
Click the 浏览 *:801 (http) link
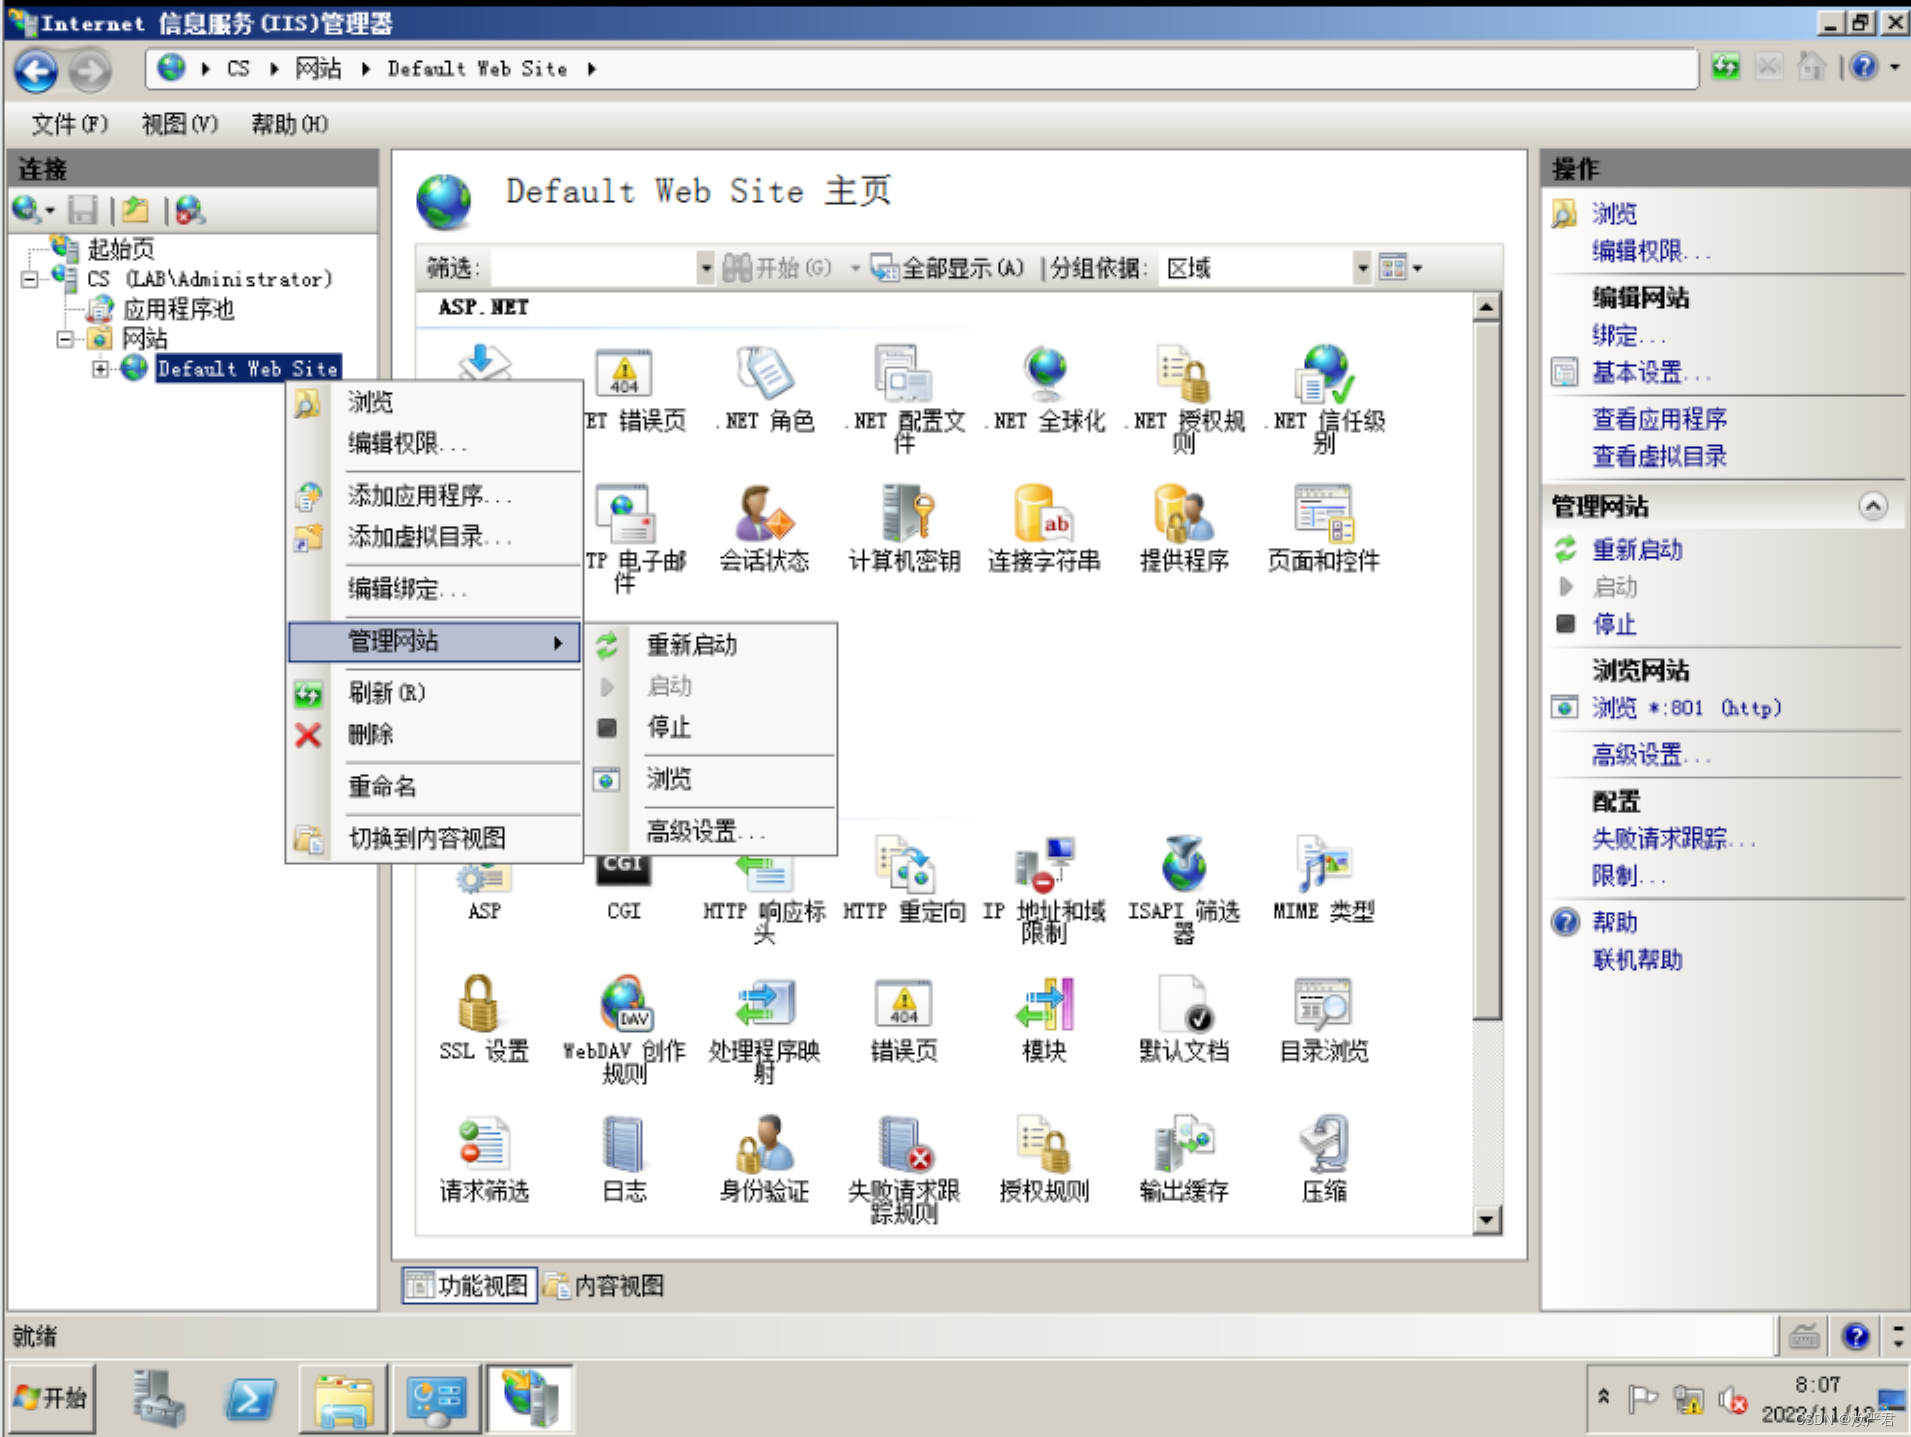coord(1686,708)
